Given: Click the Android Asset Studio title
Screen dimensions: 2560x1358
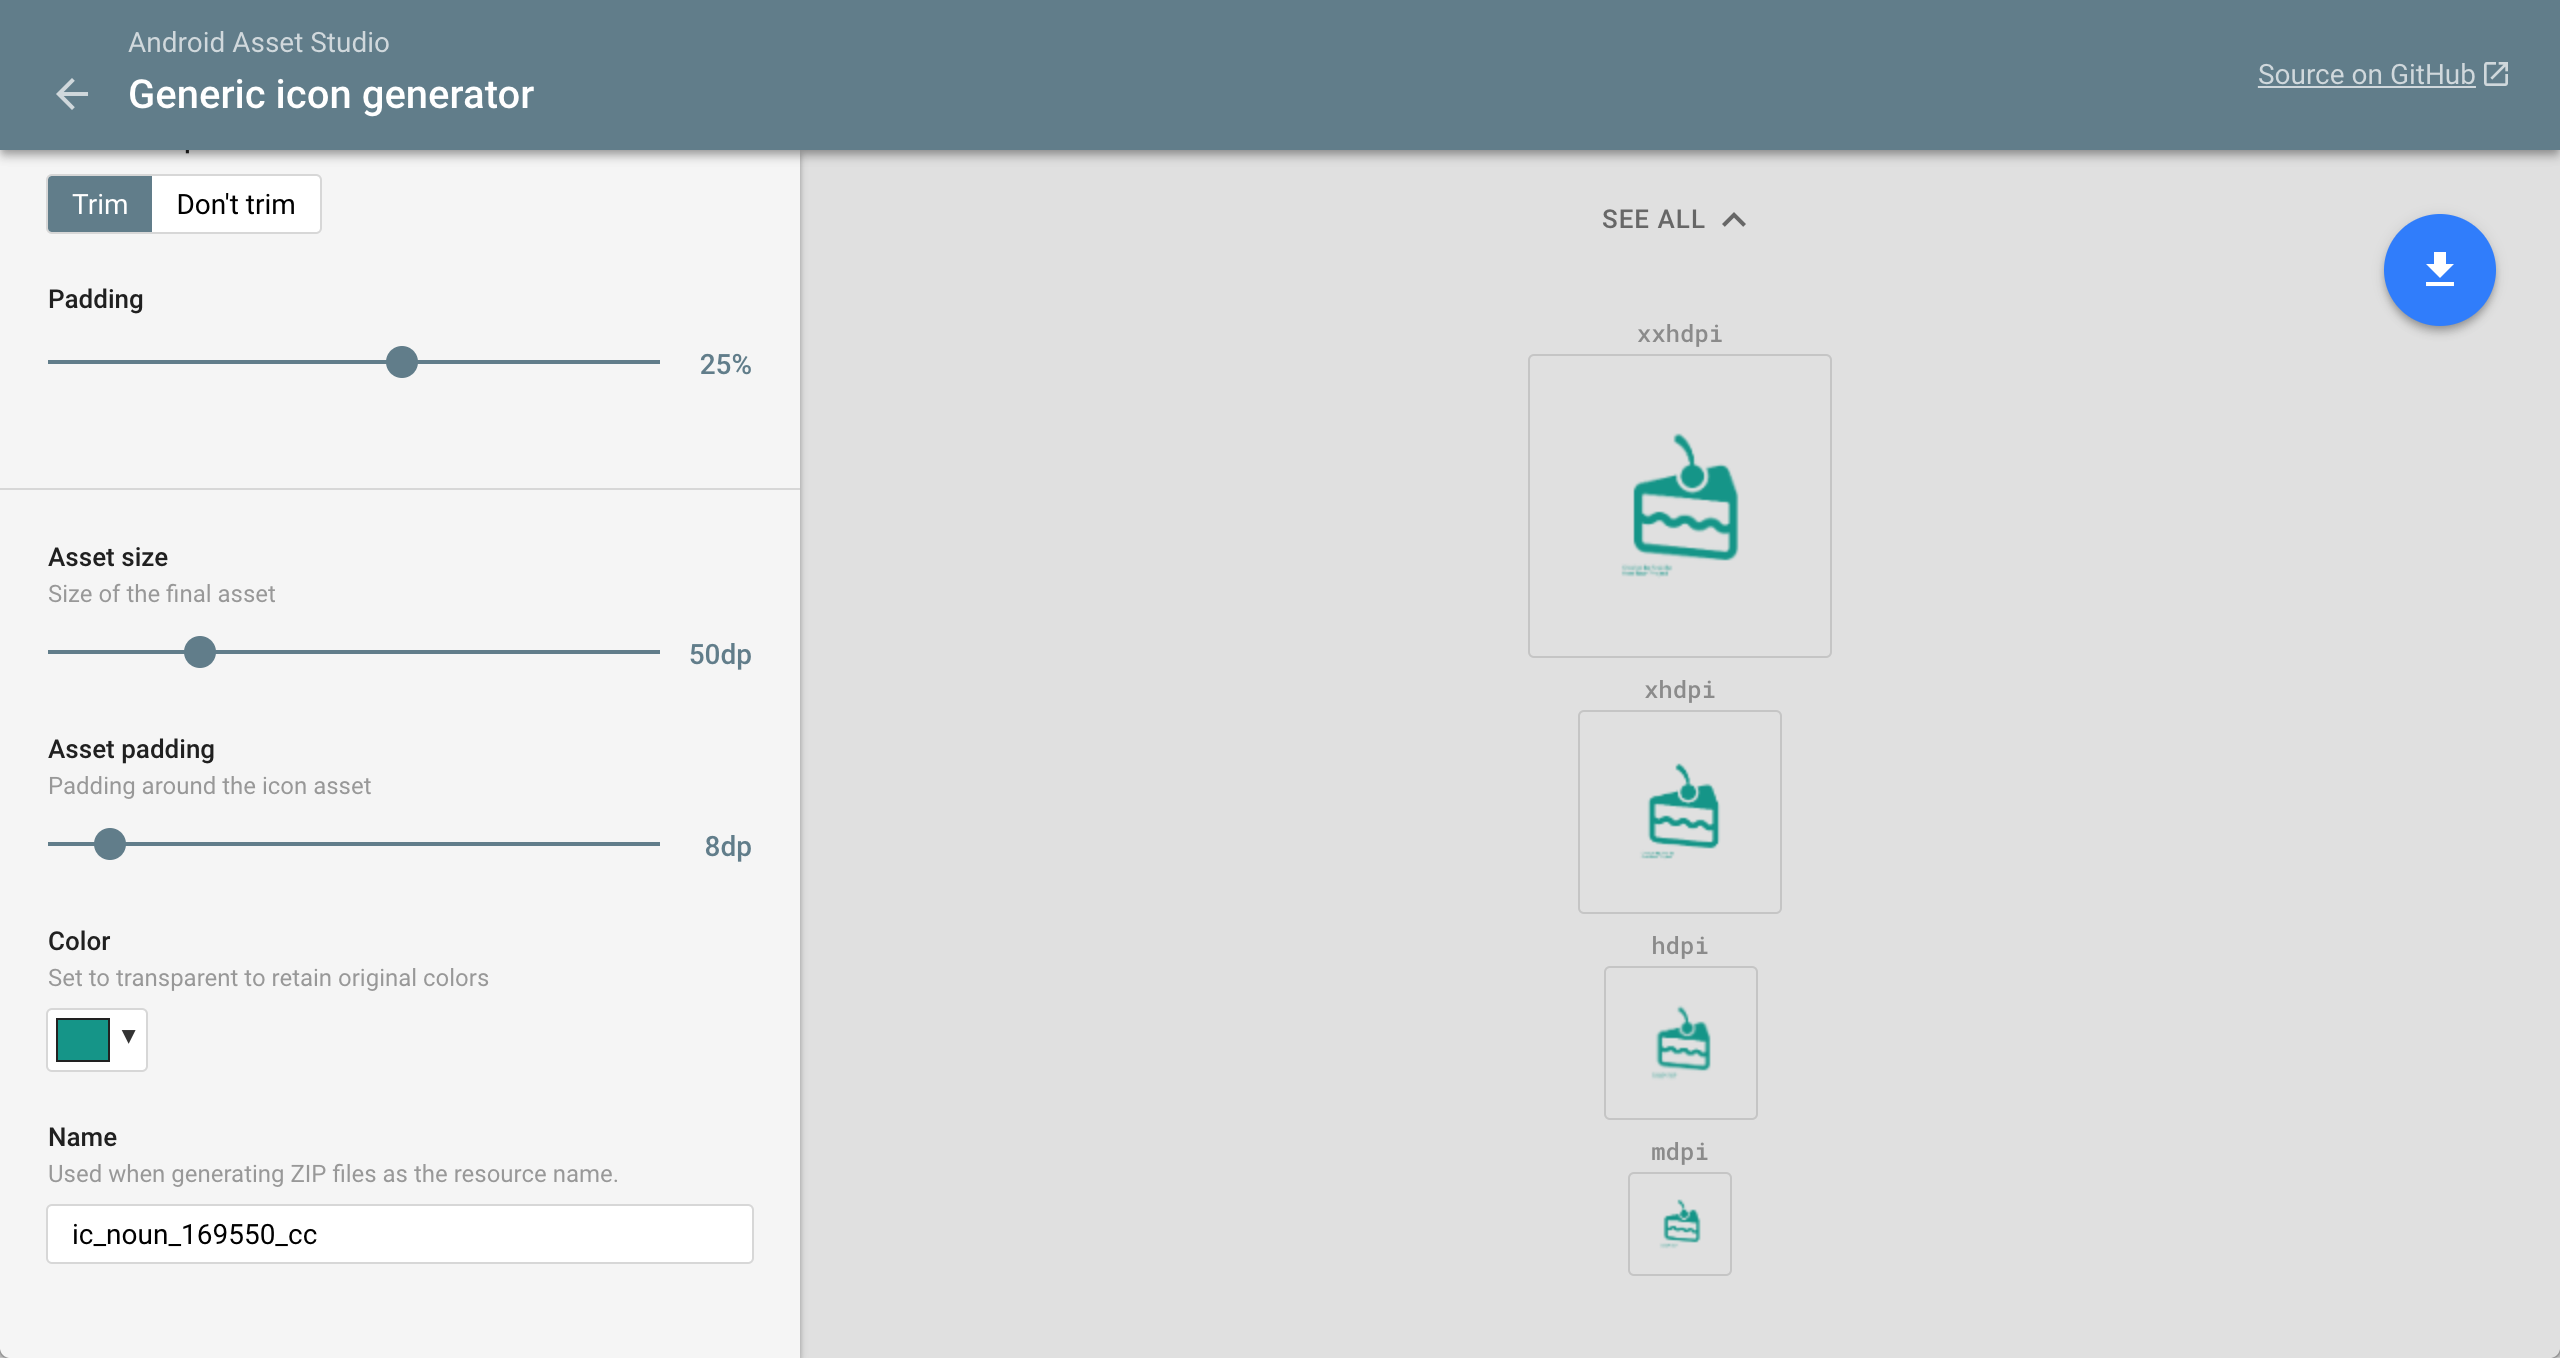Looking at the screenshot, I should [x=259, y=42].
